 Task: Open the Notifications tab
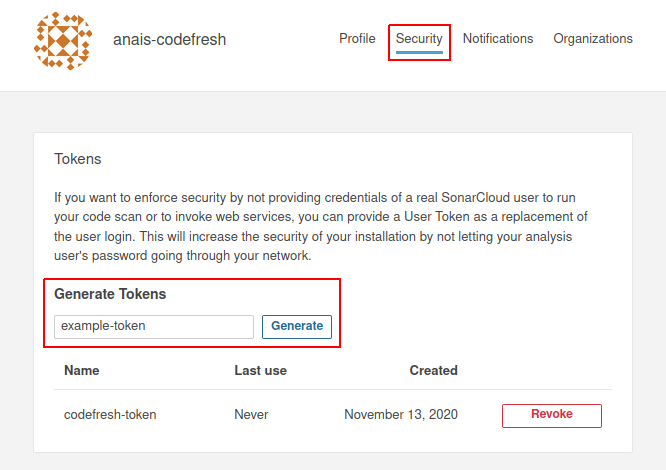pyautogui.click(x=498, y=39)
